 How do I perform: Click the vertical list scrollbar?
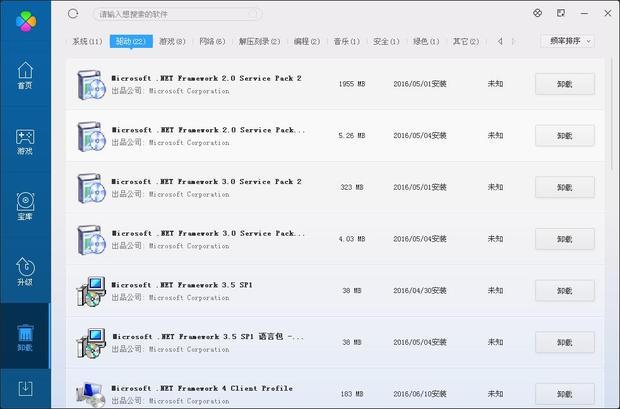[x=612, y=114]
